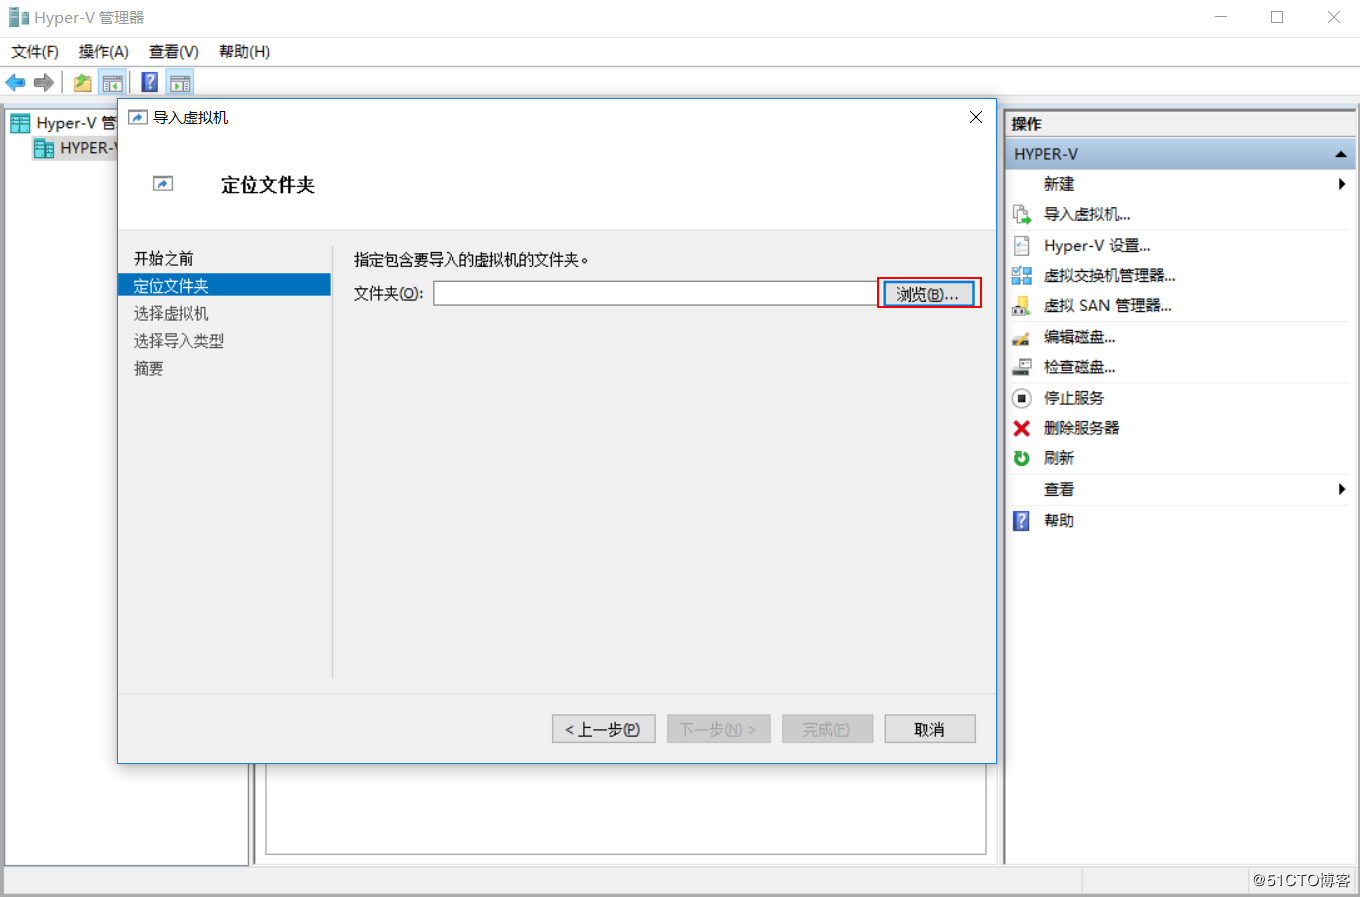Go back with <上一步(P) button
The height and width of the screenshot is (897, 1360).
tap(603, 728)
